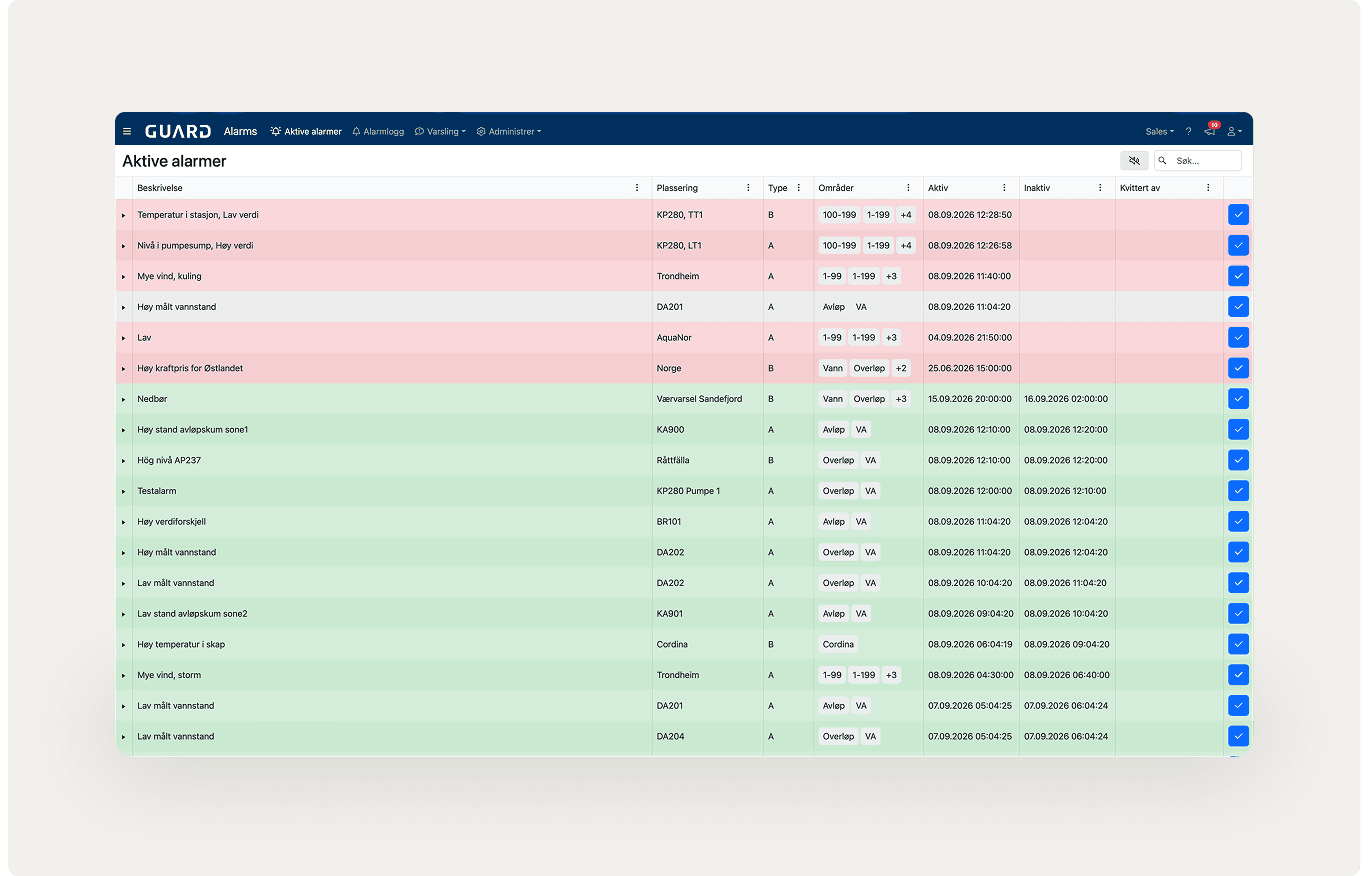Open announcements with the red badge

point(1210,130)
